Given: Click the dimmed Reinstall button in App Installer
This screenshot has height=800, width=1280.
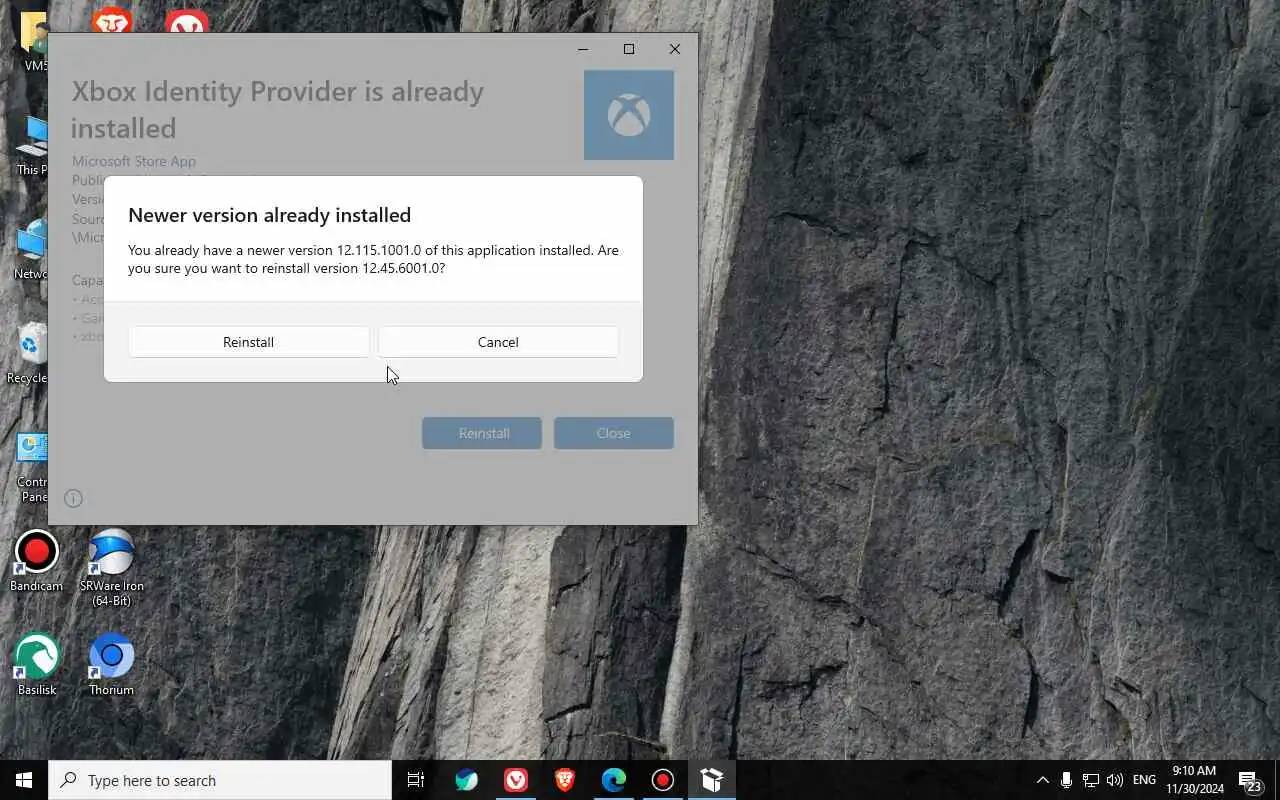Looking at the screenshot, I should tap(482, 433).
